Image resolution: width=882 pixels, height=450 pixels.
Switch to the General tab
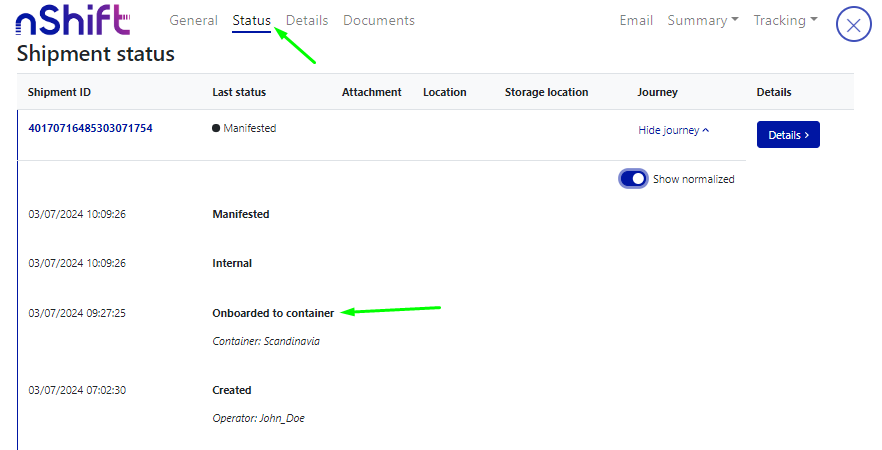[x=194, y=20]
